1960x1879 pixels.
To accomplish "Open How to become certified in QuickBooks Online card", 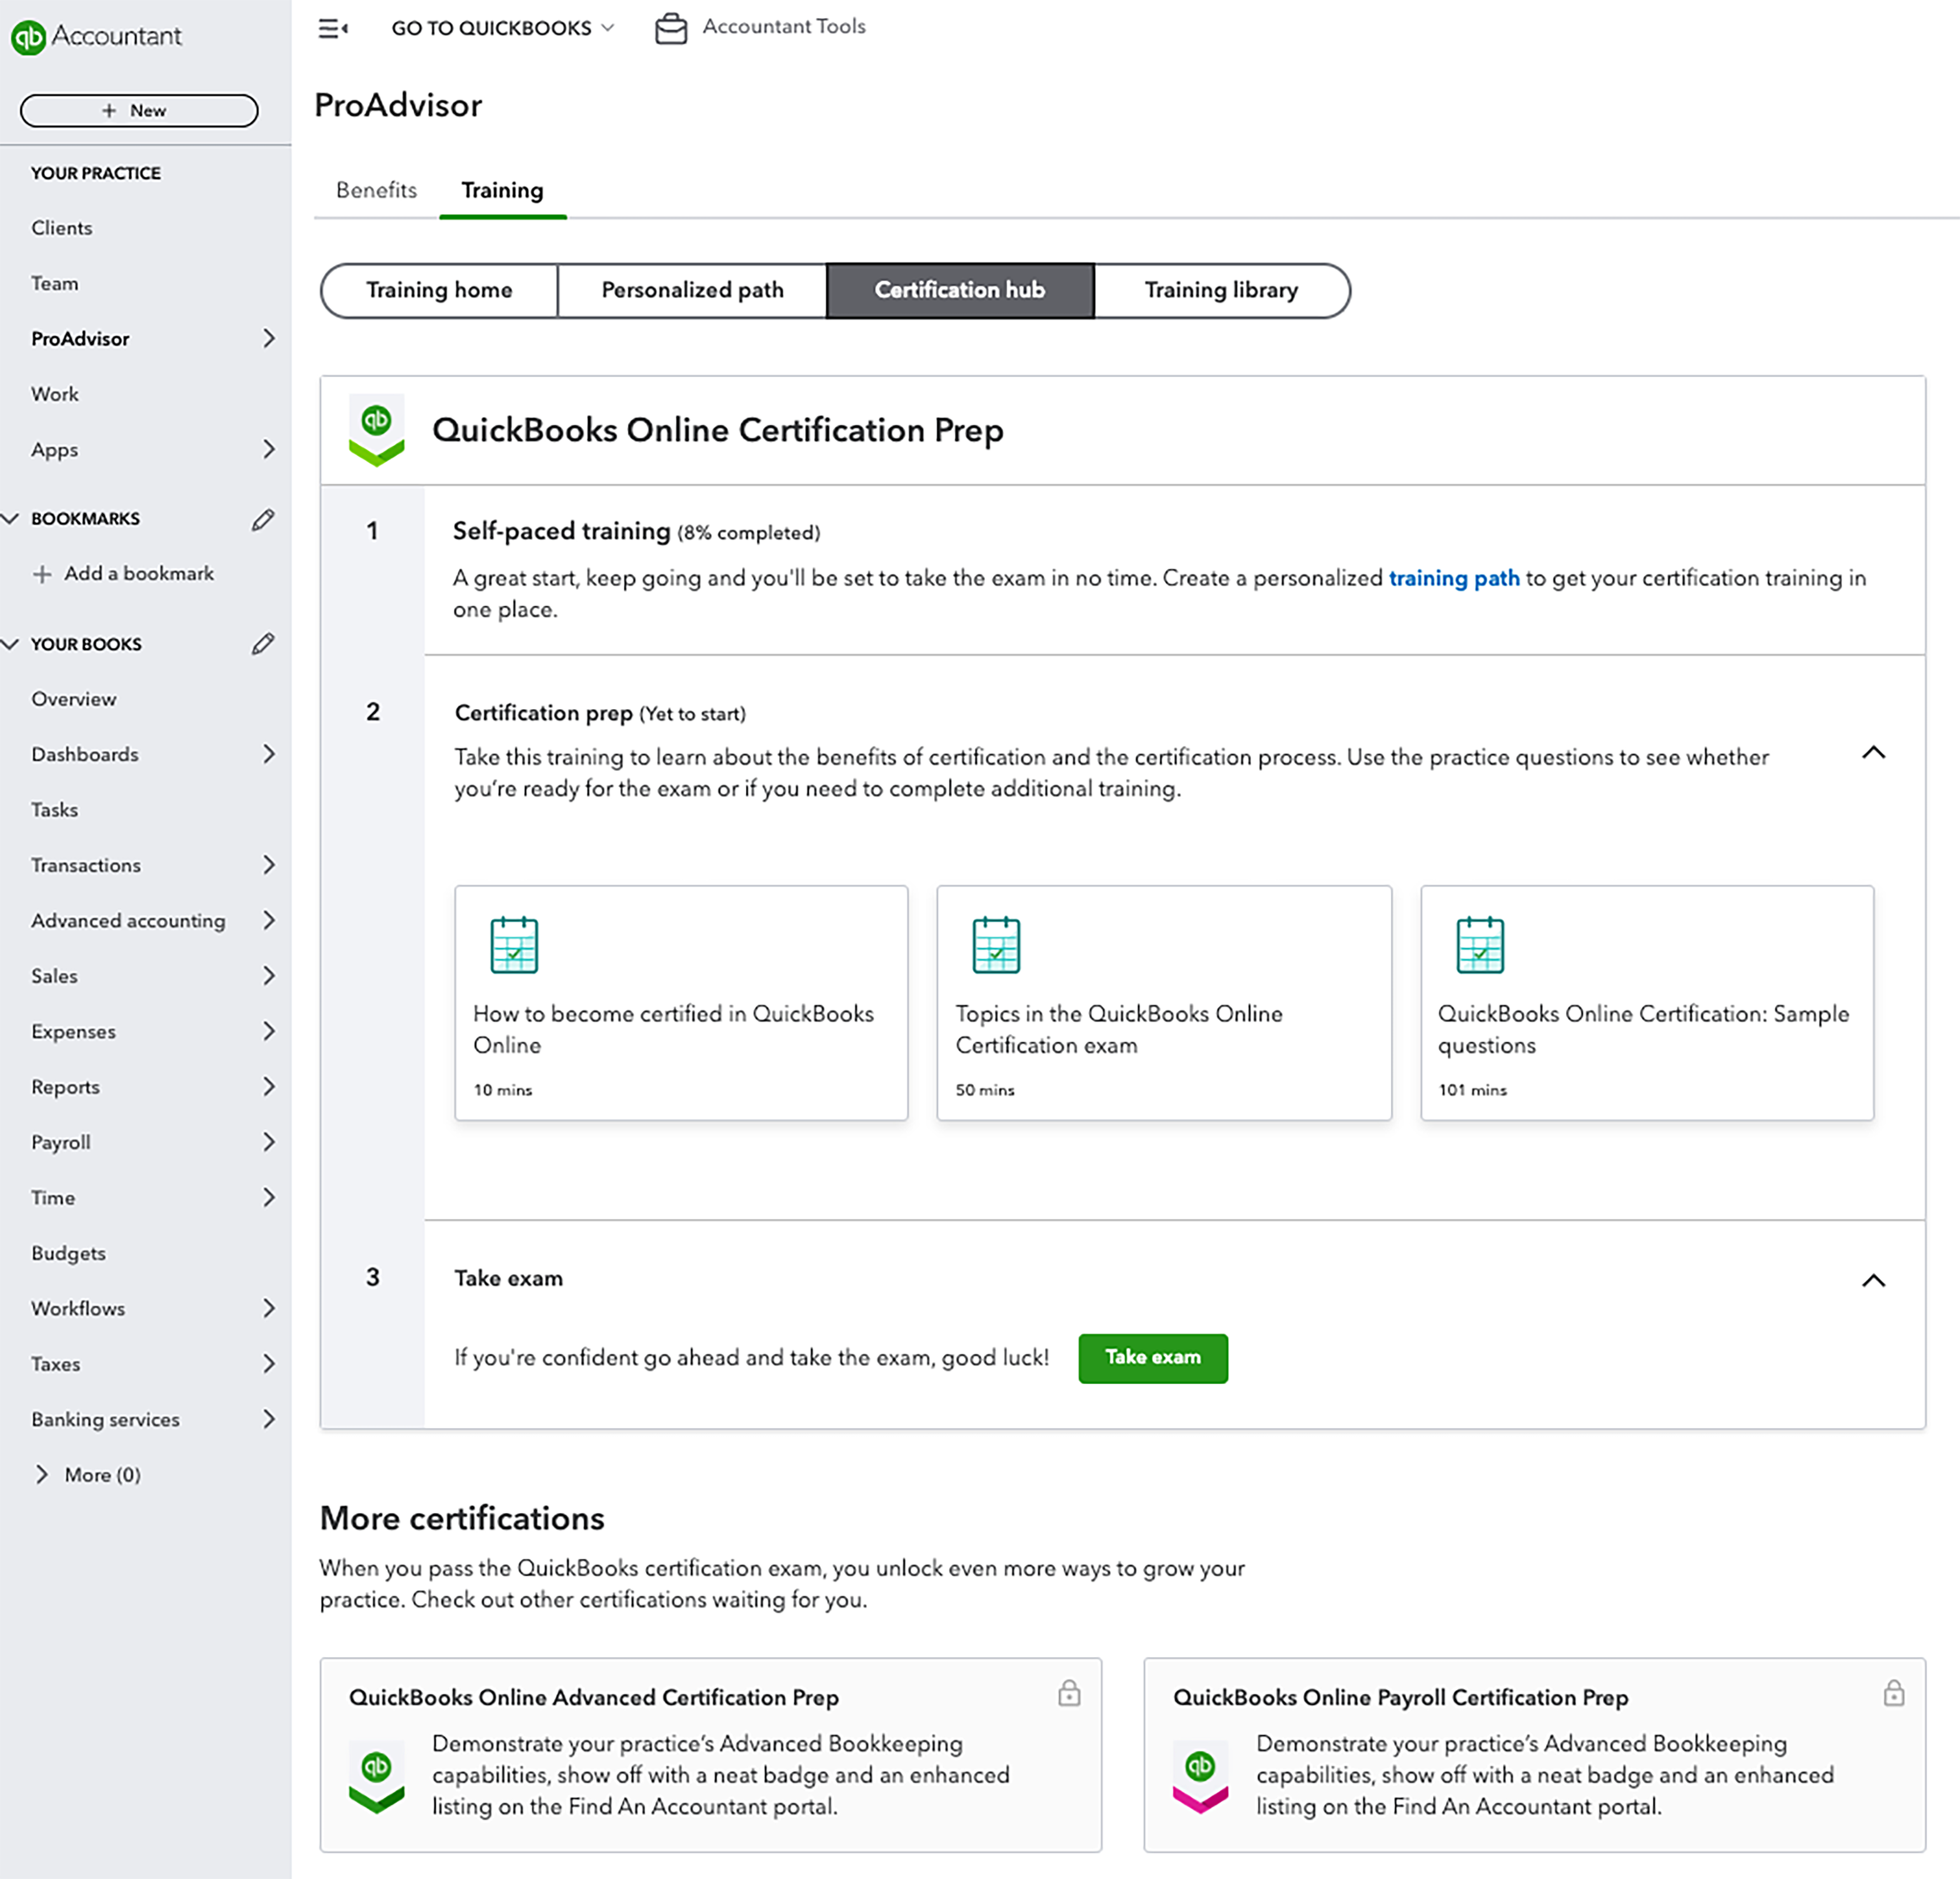I will click(681, 1002).
